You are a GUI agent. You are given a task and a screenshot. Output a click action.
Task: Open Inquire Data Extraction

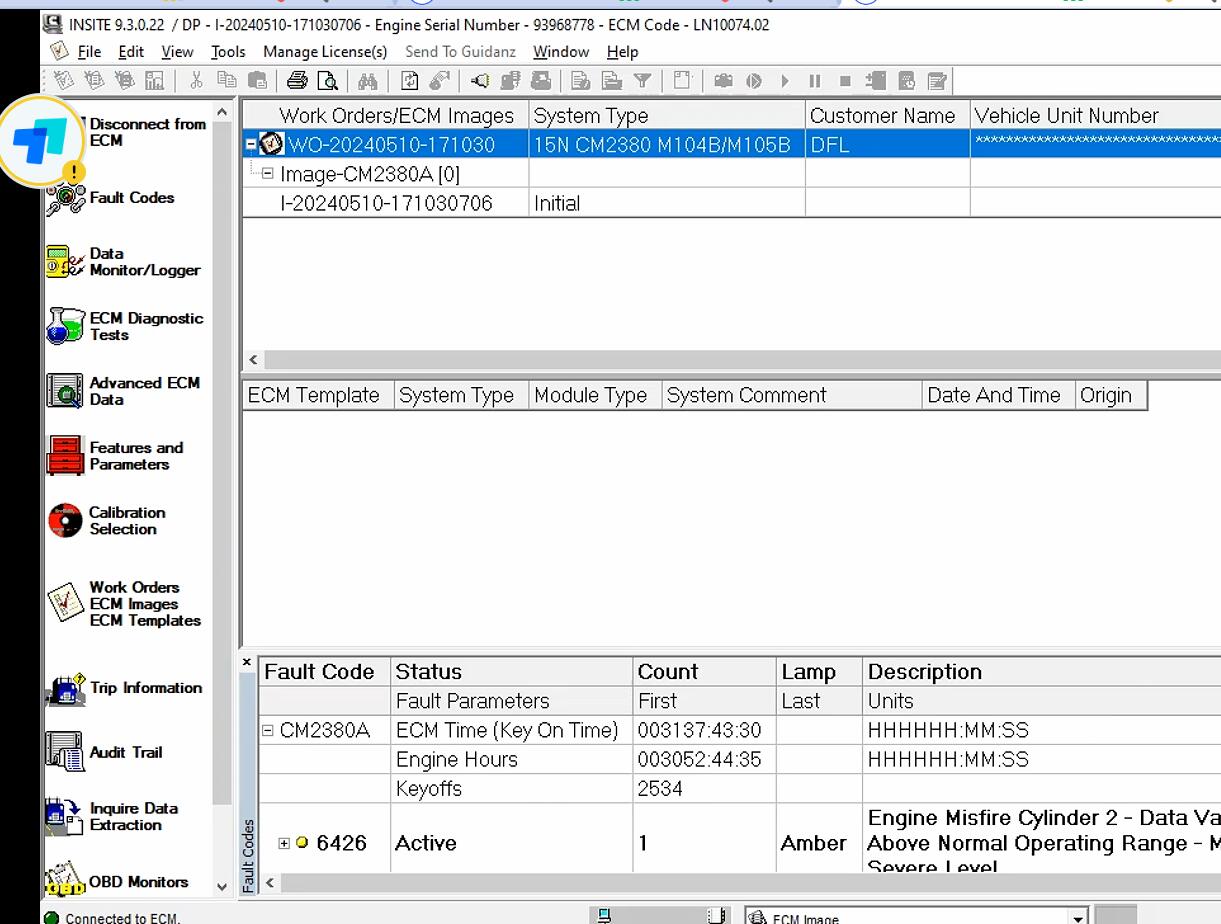pyautogui.click(x=112, y=816)
